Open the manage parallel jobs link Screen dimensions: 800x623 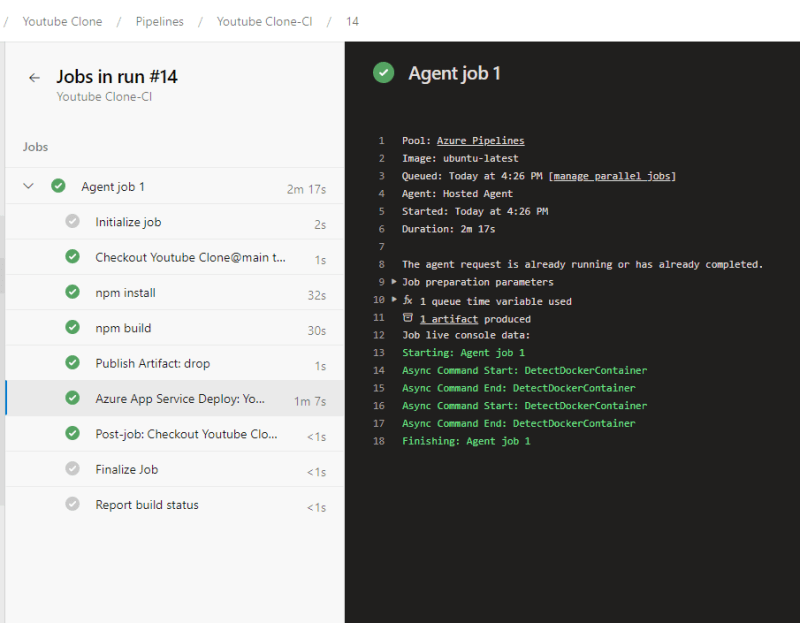pos(612,176)
